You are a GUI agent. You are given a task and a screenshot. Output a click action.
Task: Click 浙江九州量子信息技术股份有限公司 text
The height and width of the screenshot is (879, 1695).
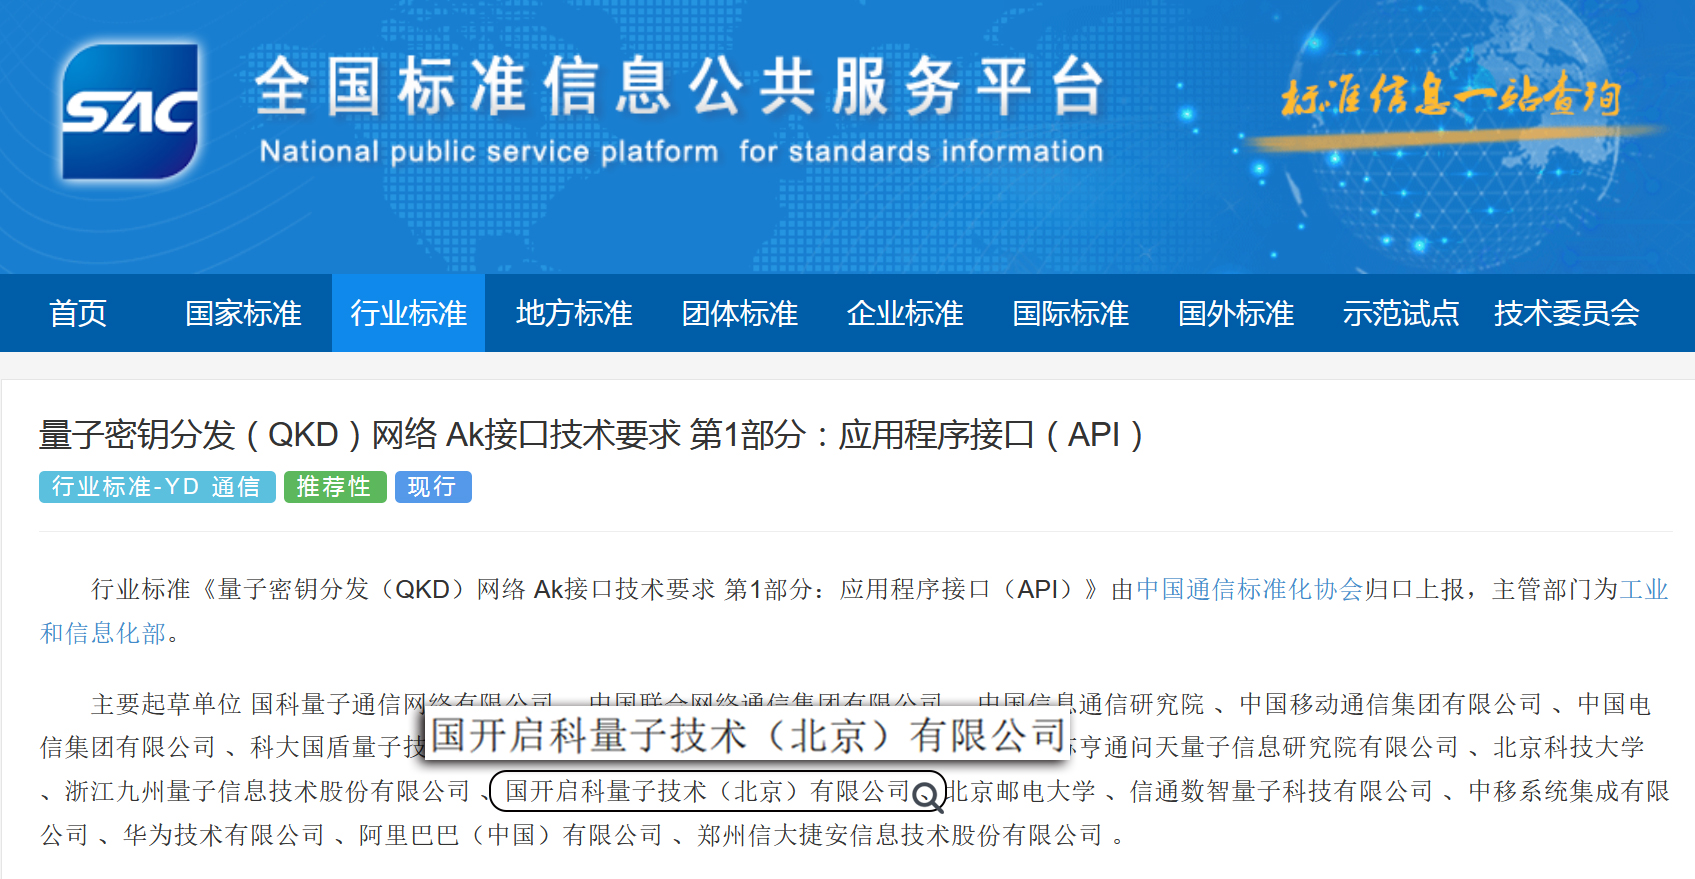tap(267, 791)
